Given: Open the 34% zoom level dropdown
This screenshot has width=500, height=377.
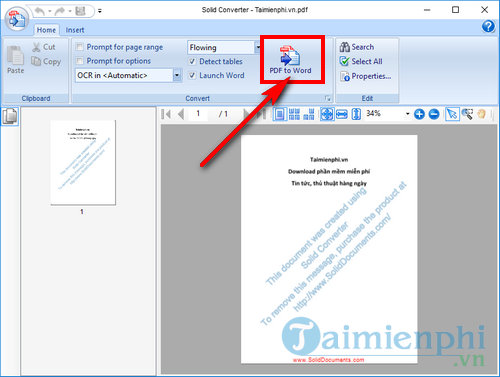Looking at the screenshot, I should click(407, 114).
